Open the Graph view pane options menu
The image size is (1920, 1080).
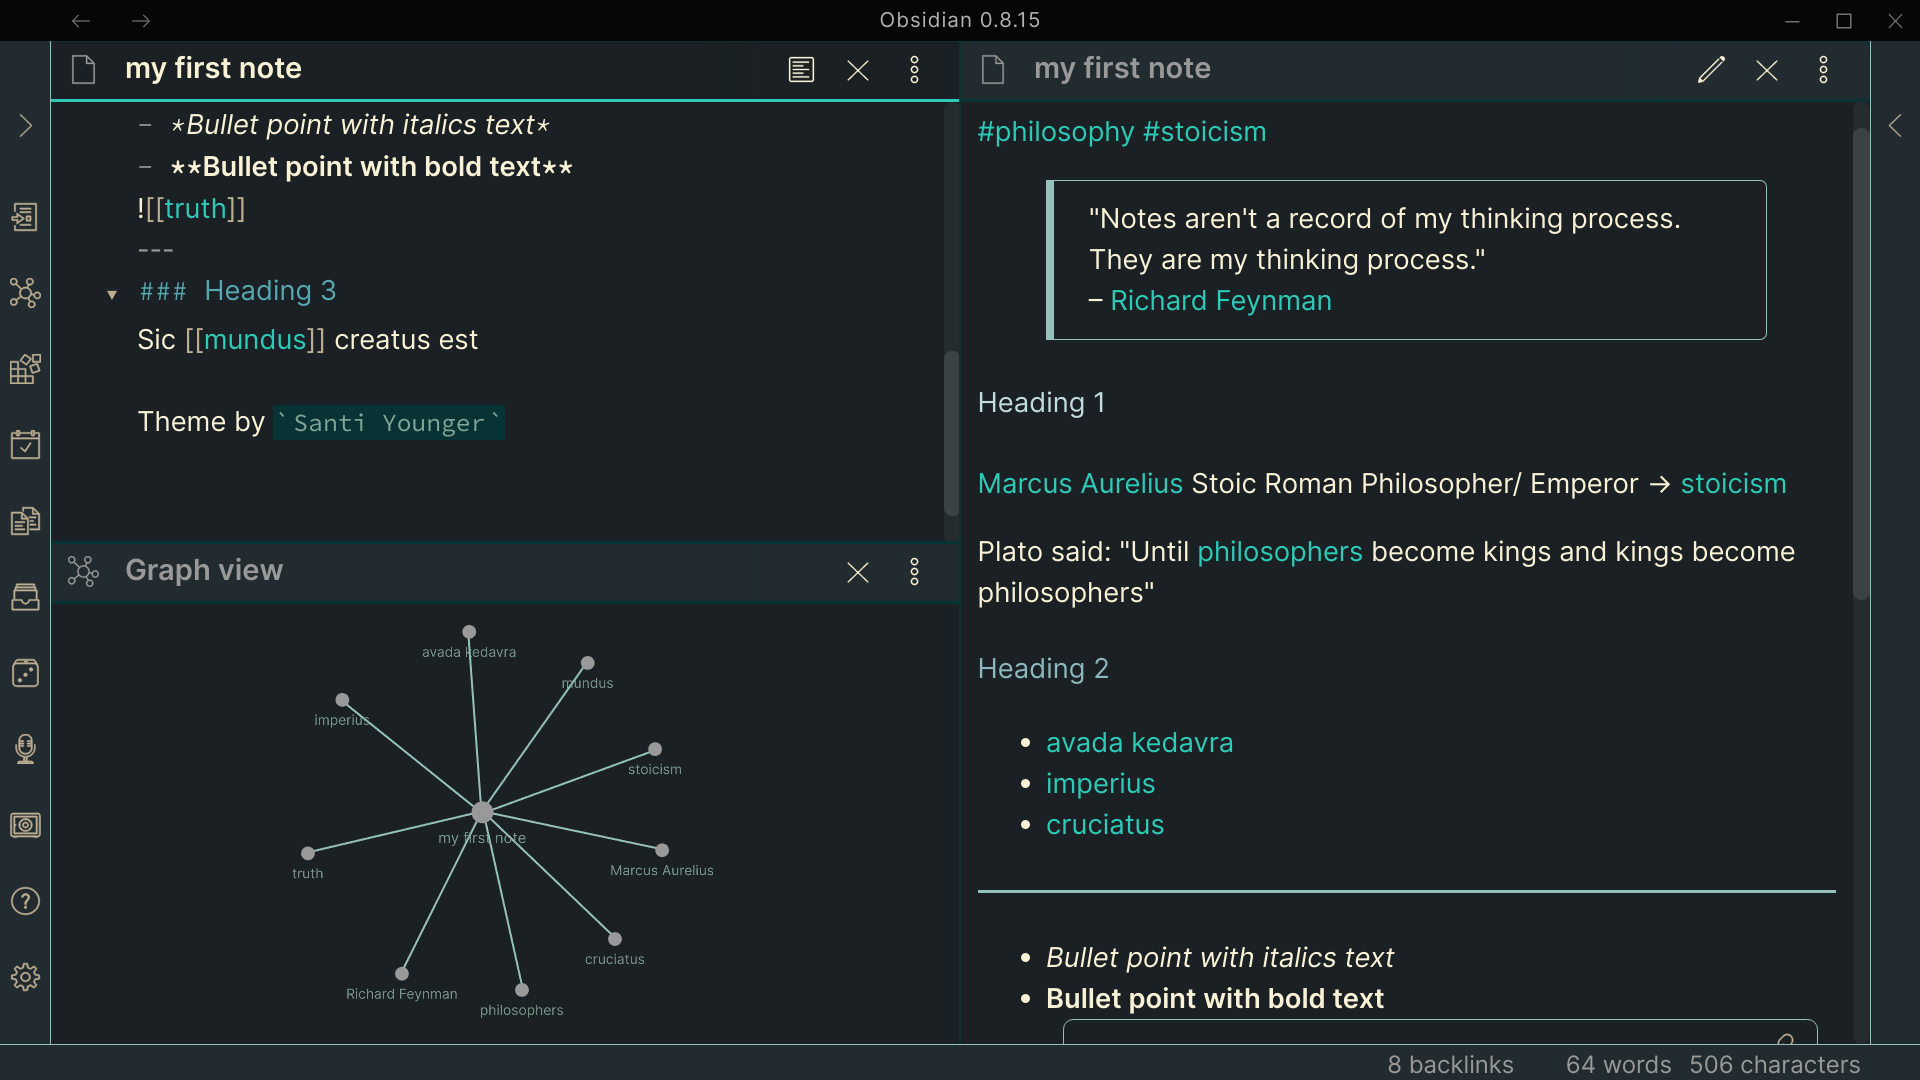point(914,571)
